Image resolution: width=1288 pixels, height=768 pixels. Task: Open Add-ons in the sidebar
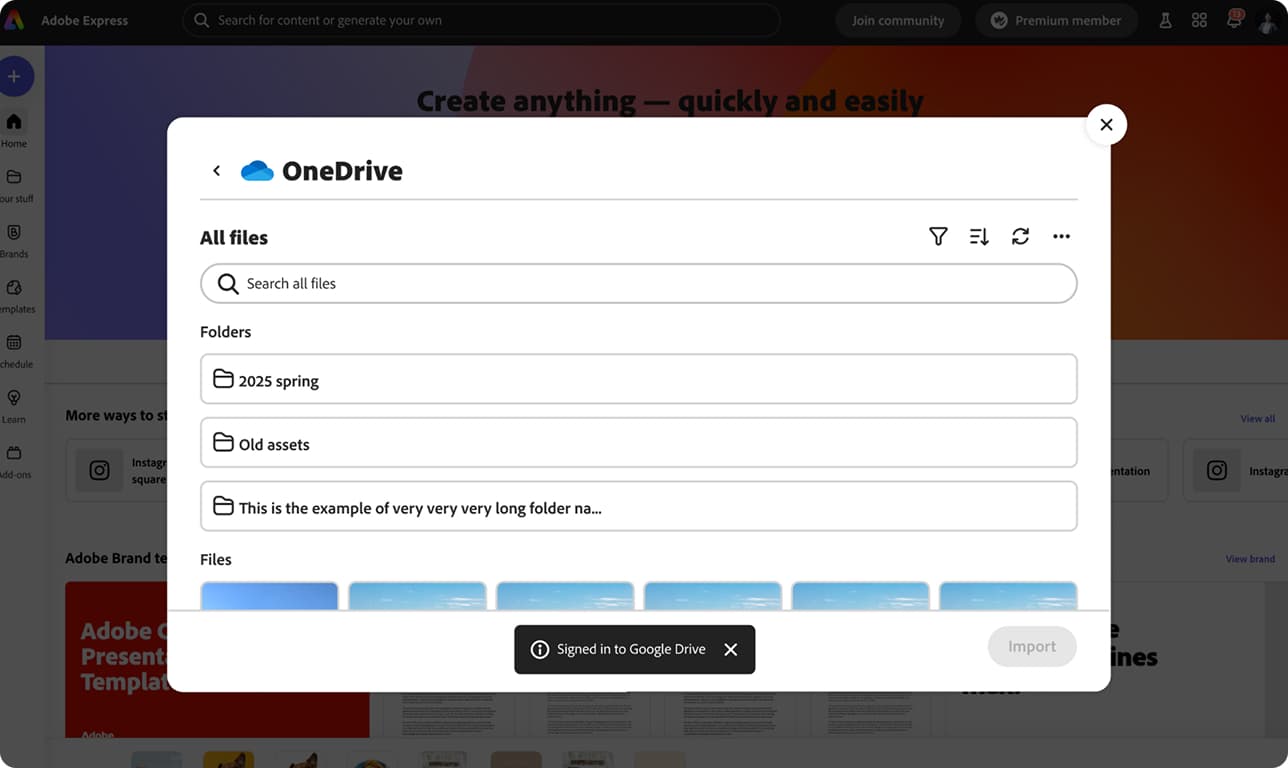14,461
